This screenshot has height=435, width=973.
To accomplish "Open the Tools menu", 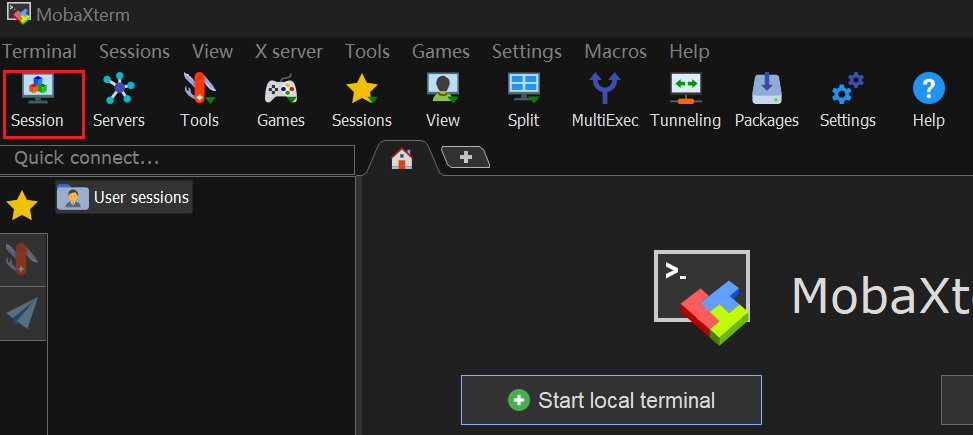I will [x=368, y=52].
